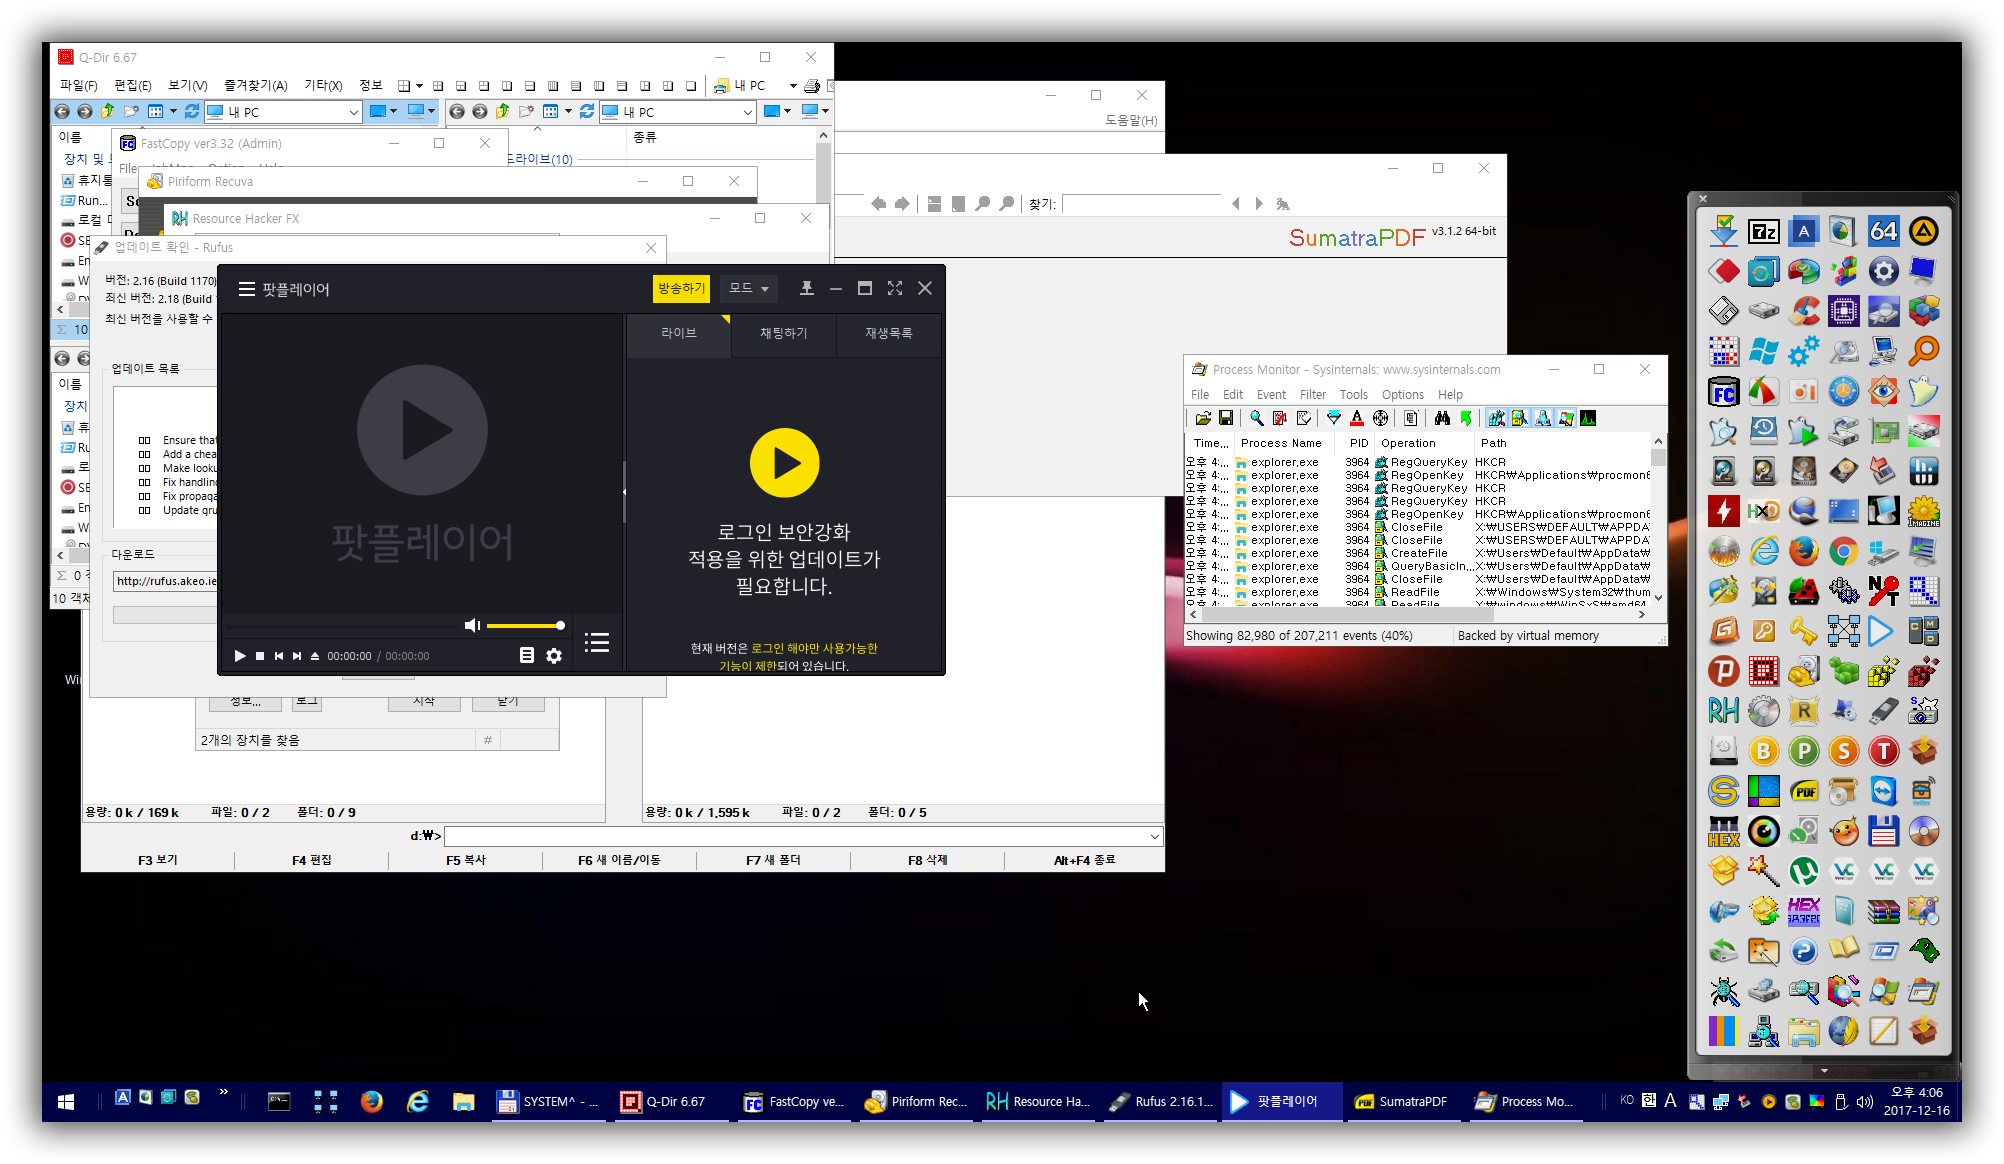Collapse the PotPlayer side panel splitter arrow
Screen dimensions: 2004x1164
(x=624, y=491)
